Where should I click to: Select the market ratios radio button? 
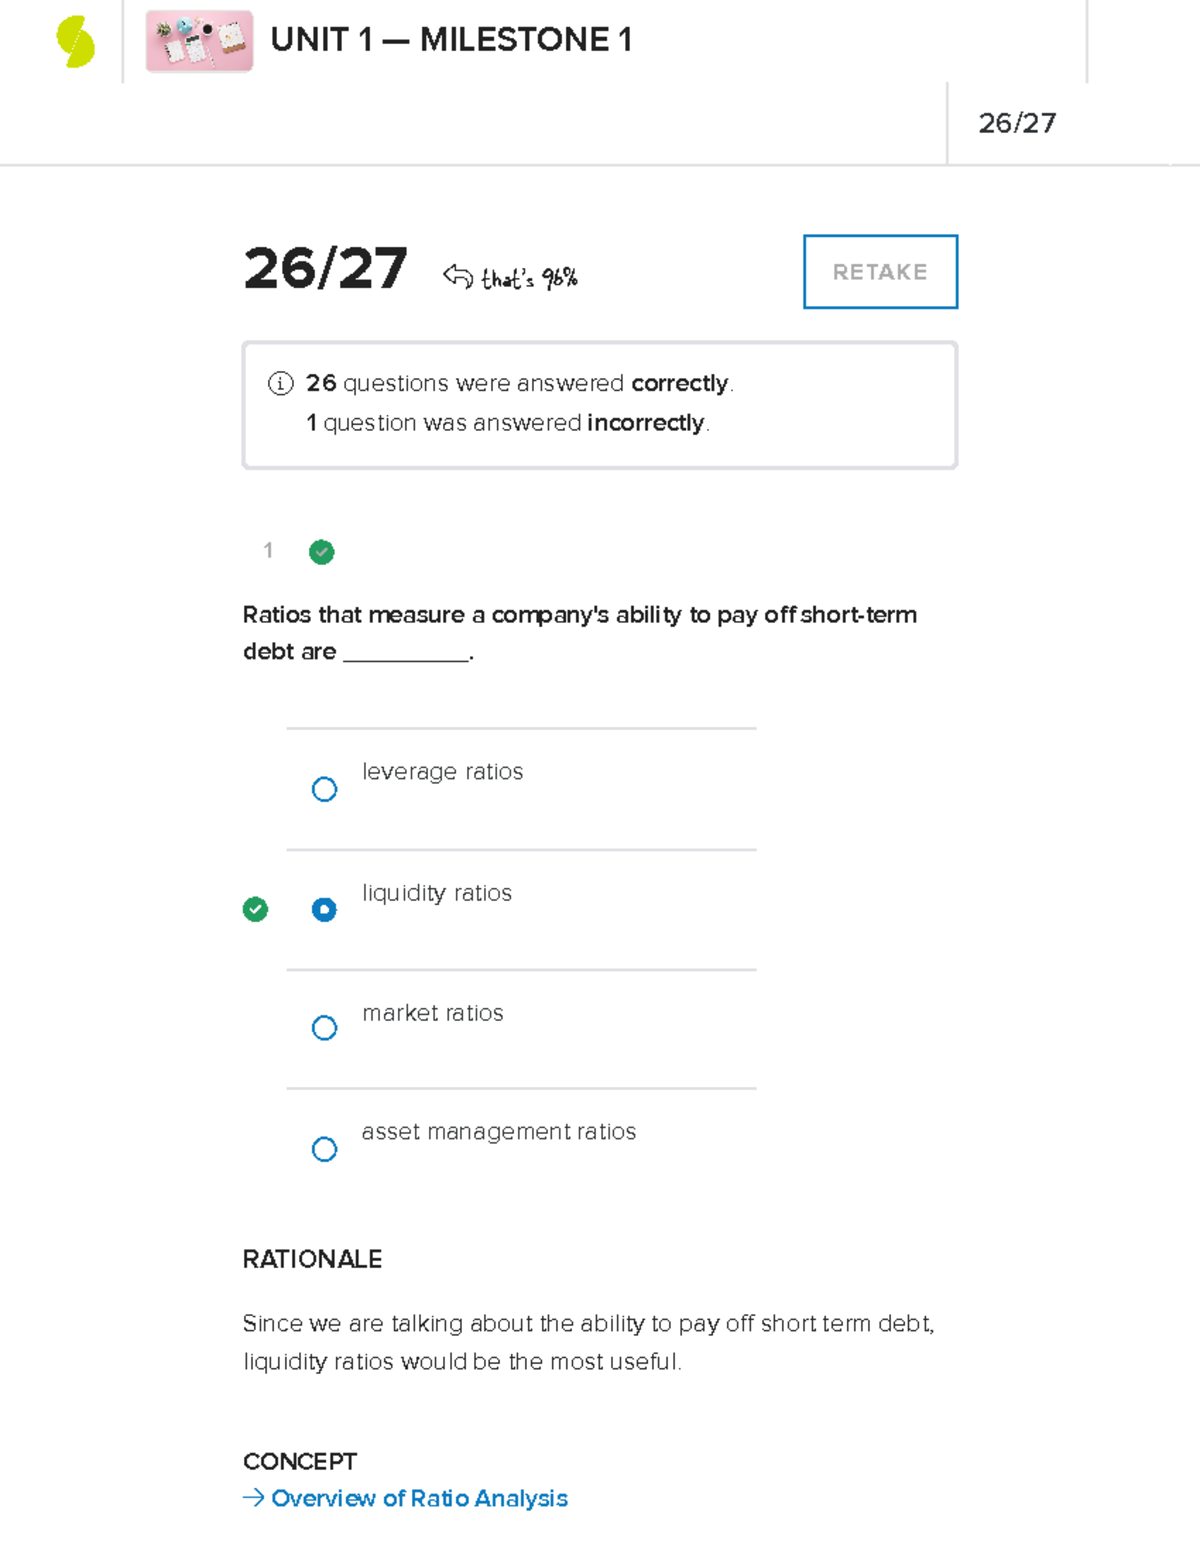[x=324, y=1028]
